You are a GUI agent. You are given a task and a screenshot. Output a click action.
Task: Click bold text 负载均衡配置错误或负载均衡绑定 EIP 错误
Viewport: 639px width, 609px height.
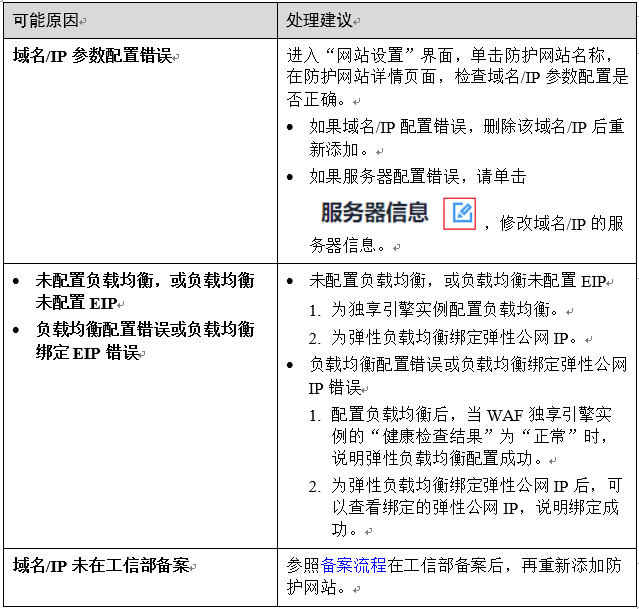[x=145, y=341]
